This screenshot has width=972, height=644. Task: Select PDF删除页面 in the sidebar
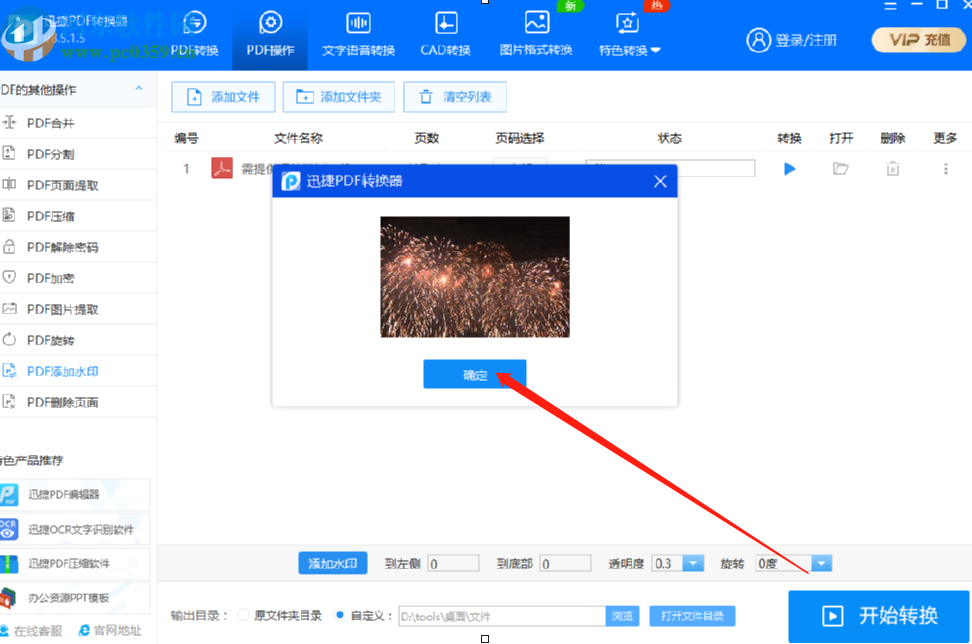coord(77,402)
